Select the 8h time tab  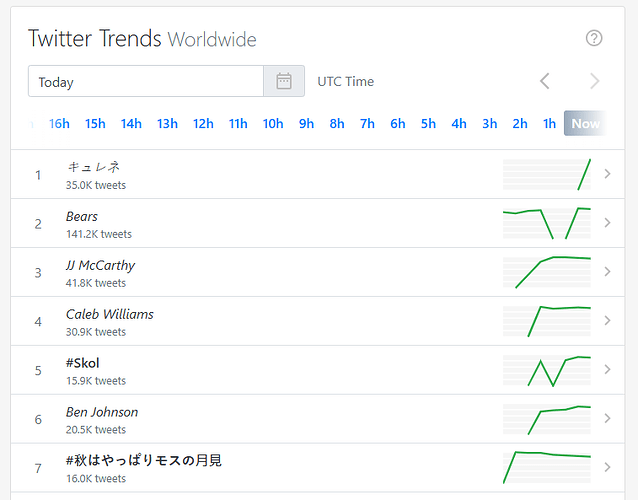point(337,123)
